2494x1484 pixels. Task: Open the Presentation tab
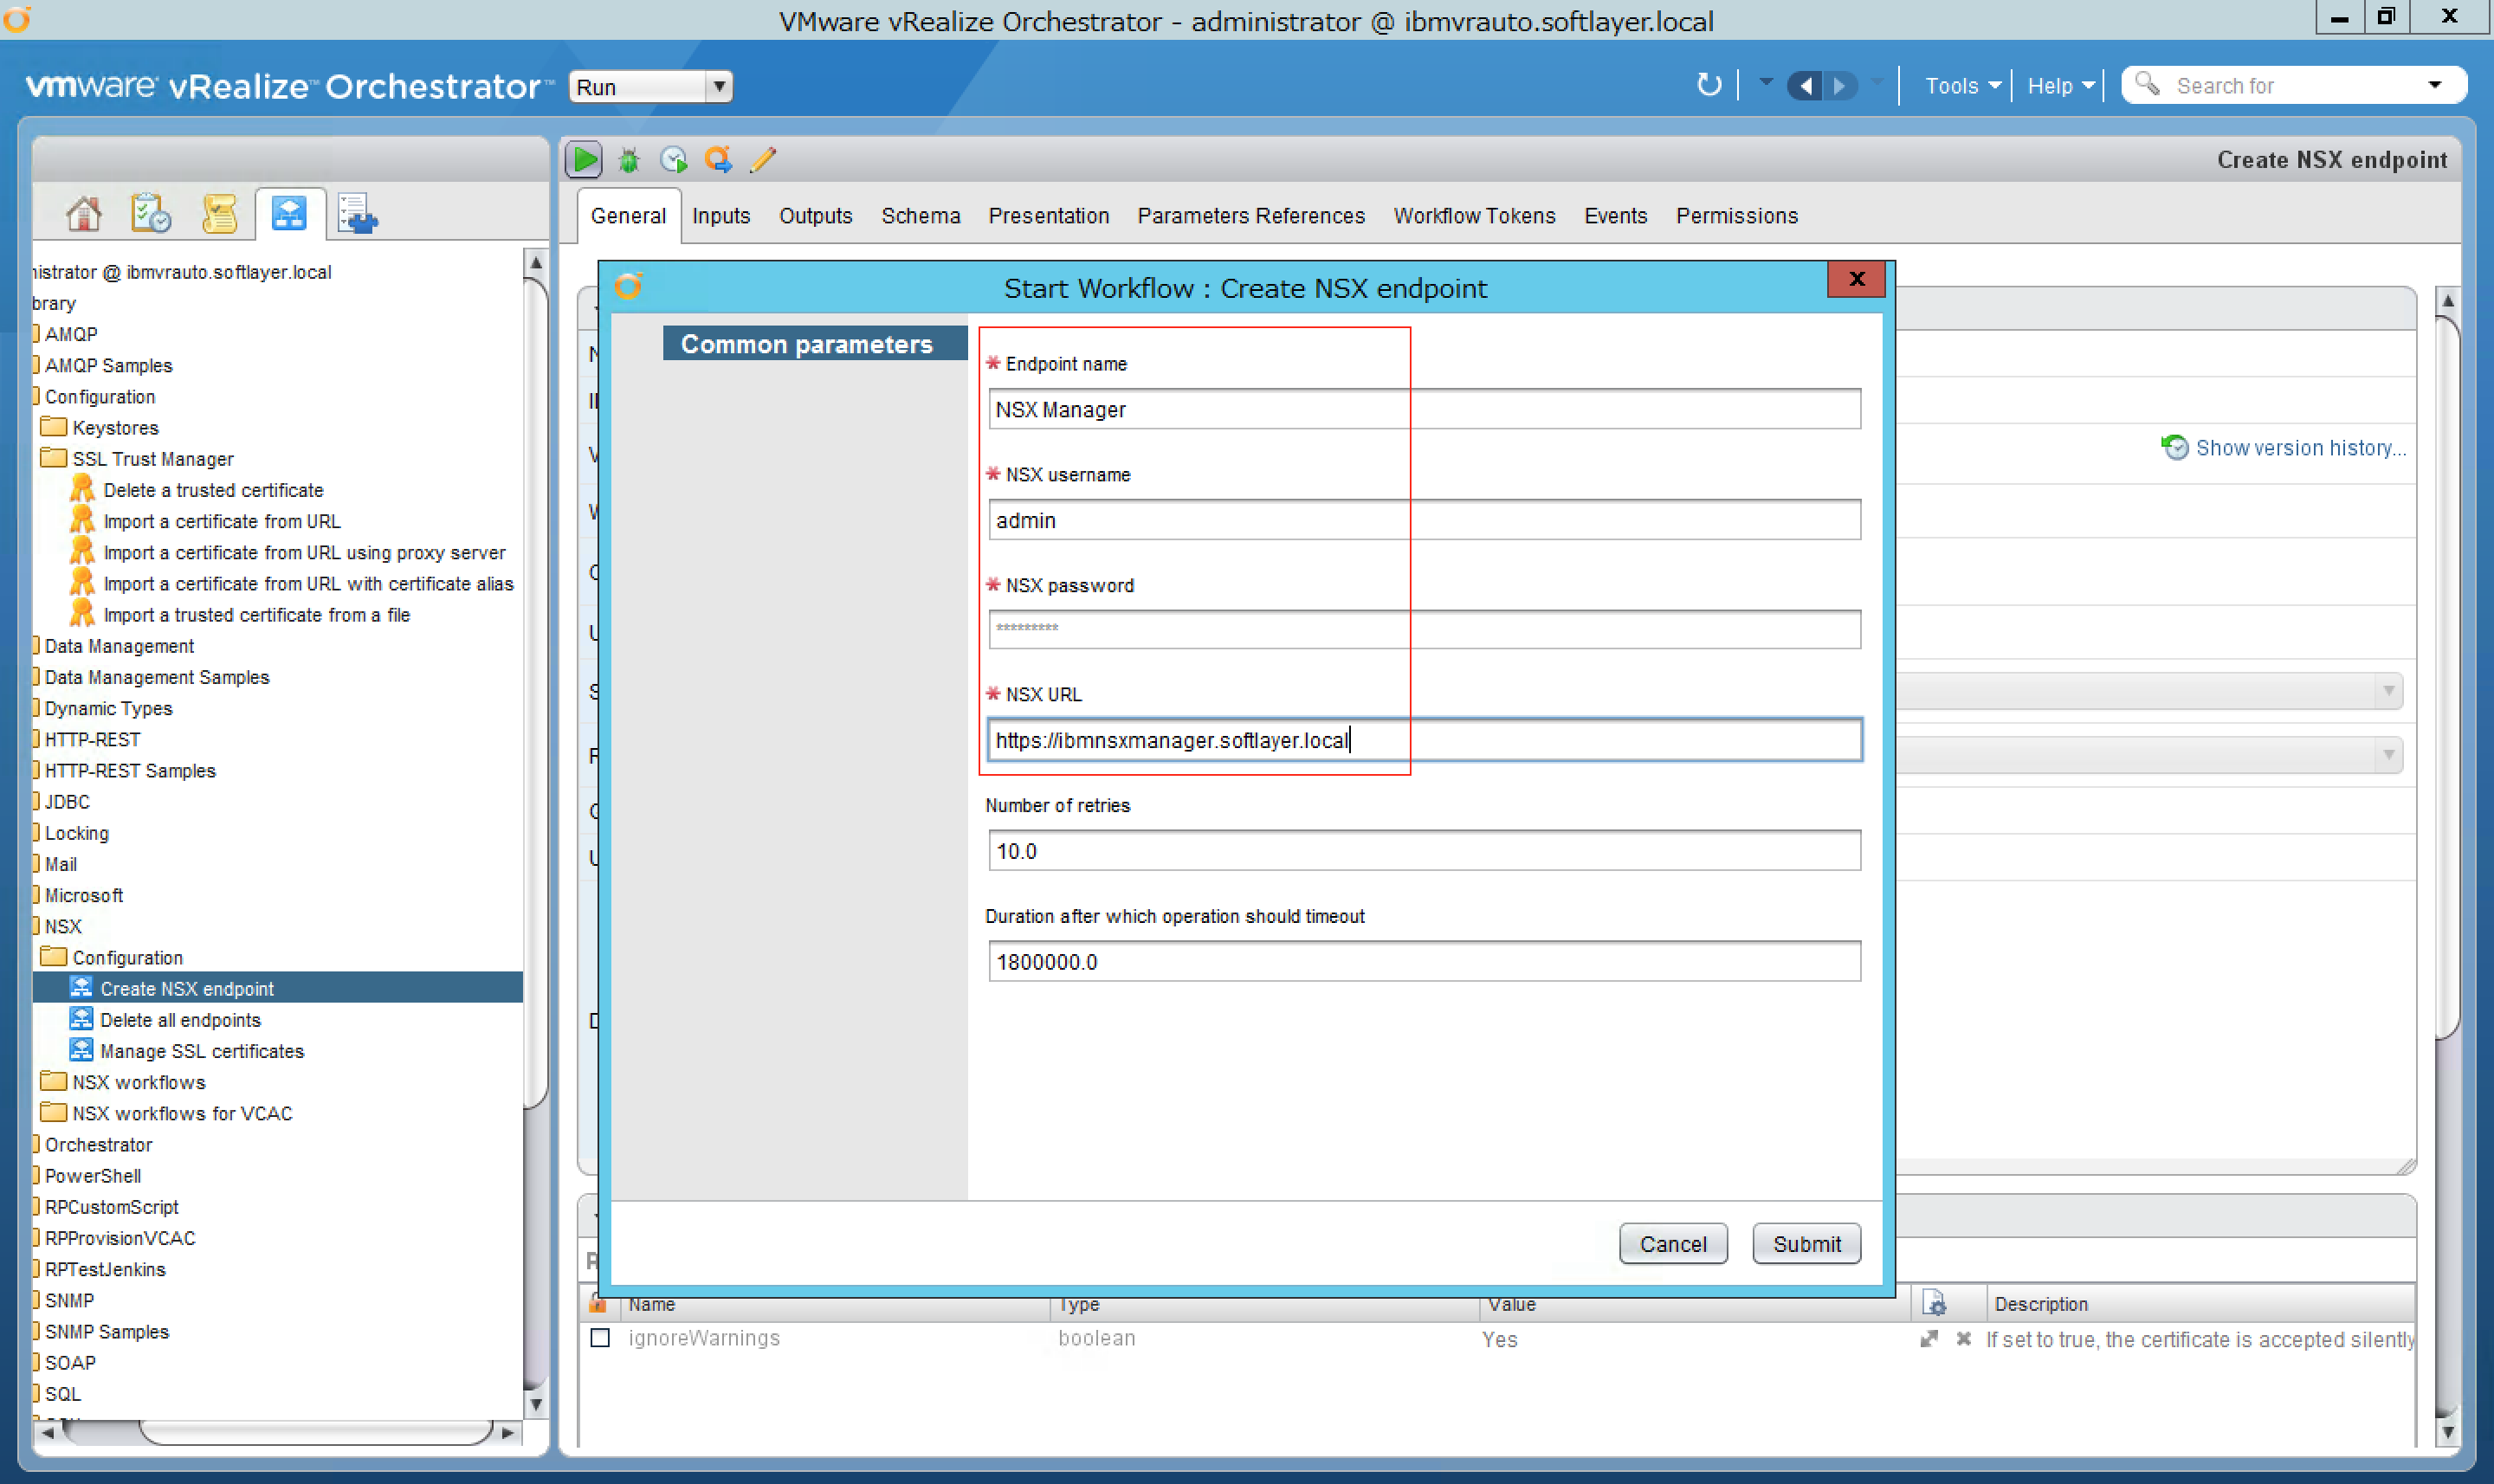(1048, 215)
